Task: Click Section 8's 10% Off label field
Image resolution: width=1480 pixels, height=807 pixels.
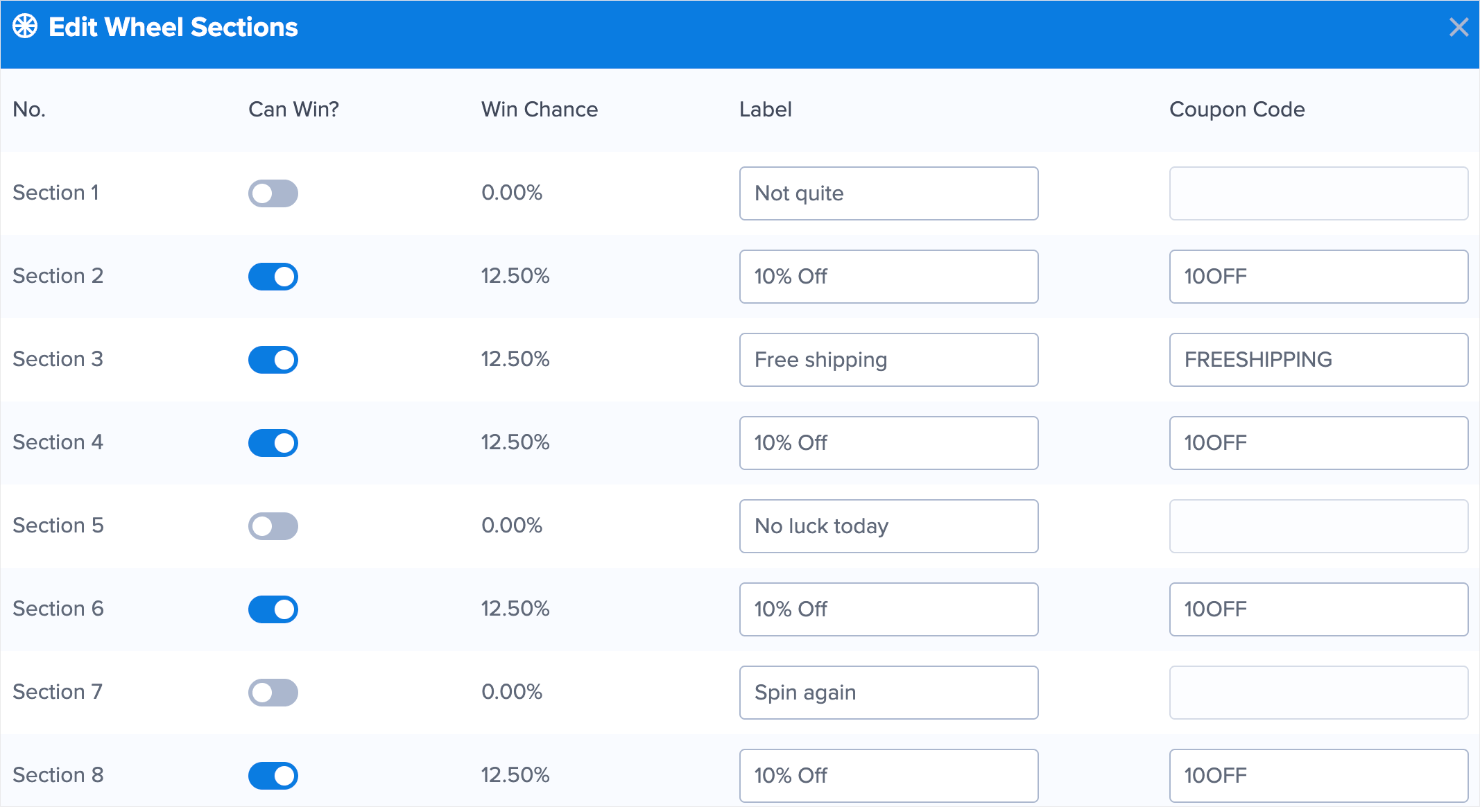Action: coord(888,775)
